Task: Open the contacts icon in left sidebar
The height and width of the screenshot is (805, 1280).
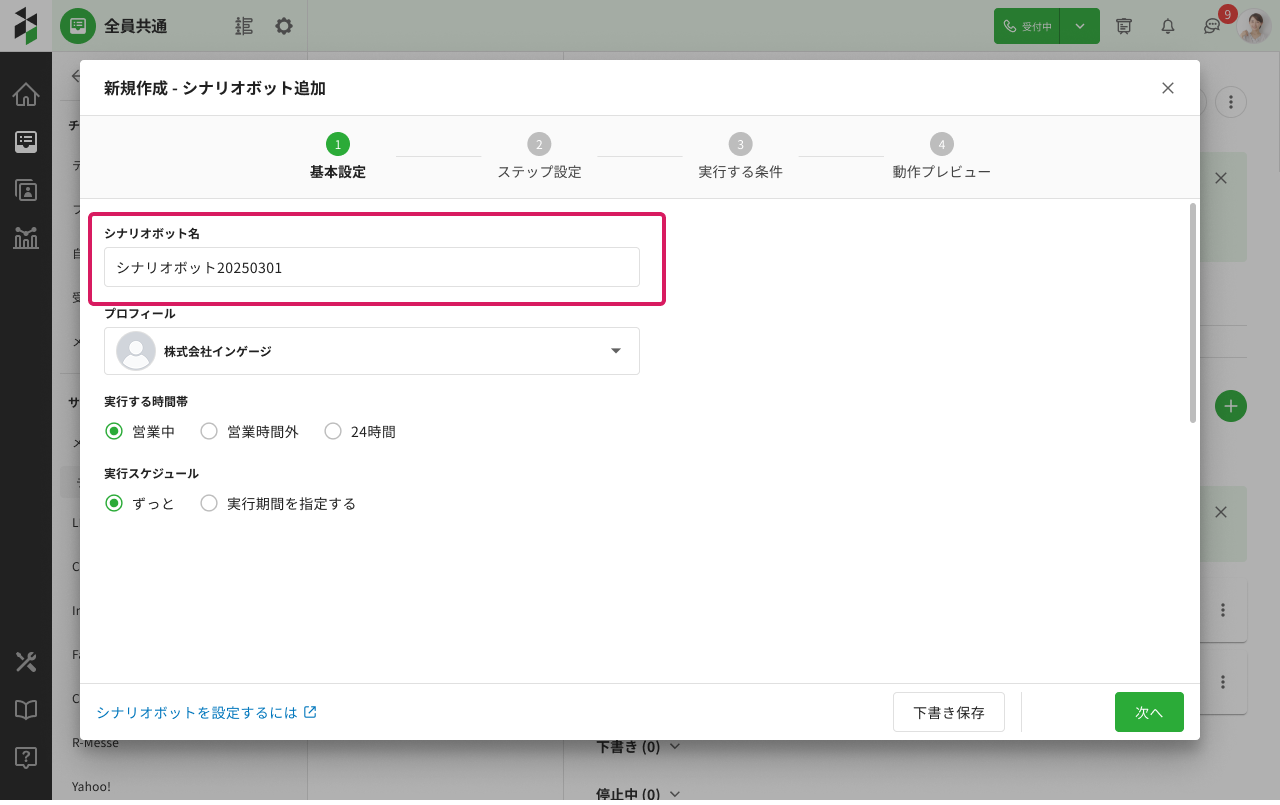Action: [x=26, y=190]
